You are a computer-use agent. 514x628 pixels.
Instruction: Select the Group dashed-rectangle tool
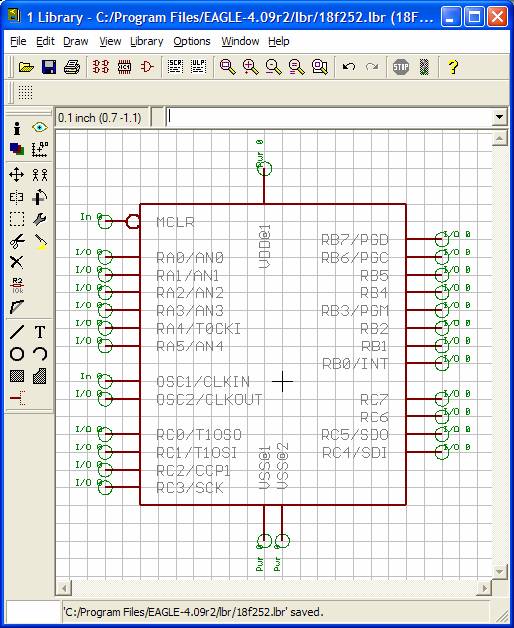[17, 219]
